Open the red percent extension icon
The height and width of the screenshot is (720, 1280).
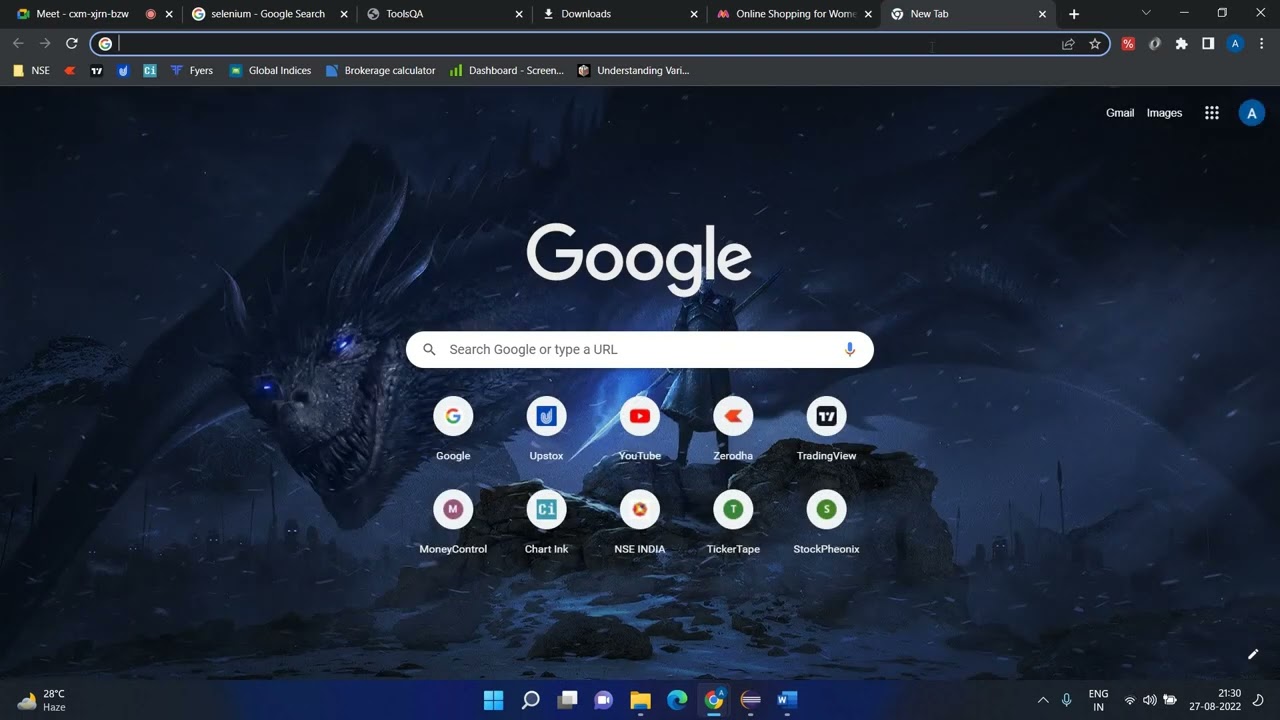[x=1128, y=44]
